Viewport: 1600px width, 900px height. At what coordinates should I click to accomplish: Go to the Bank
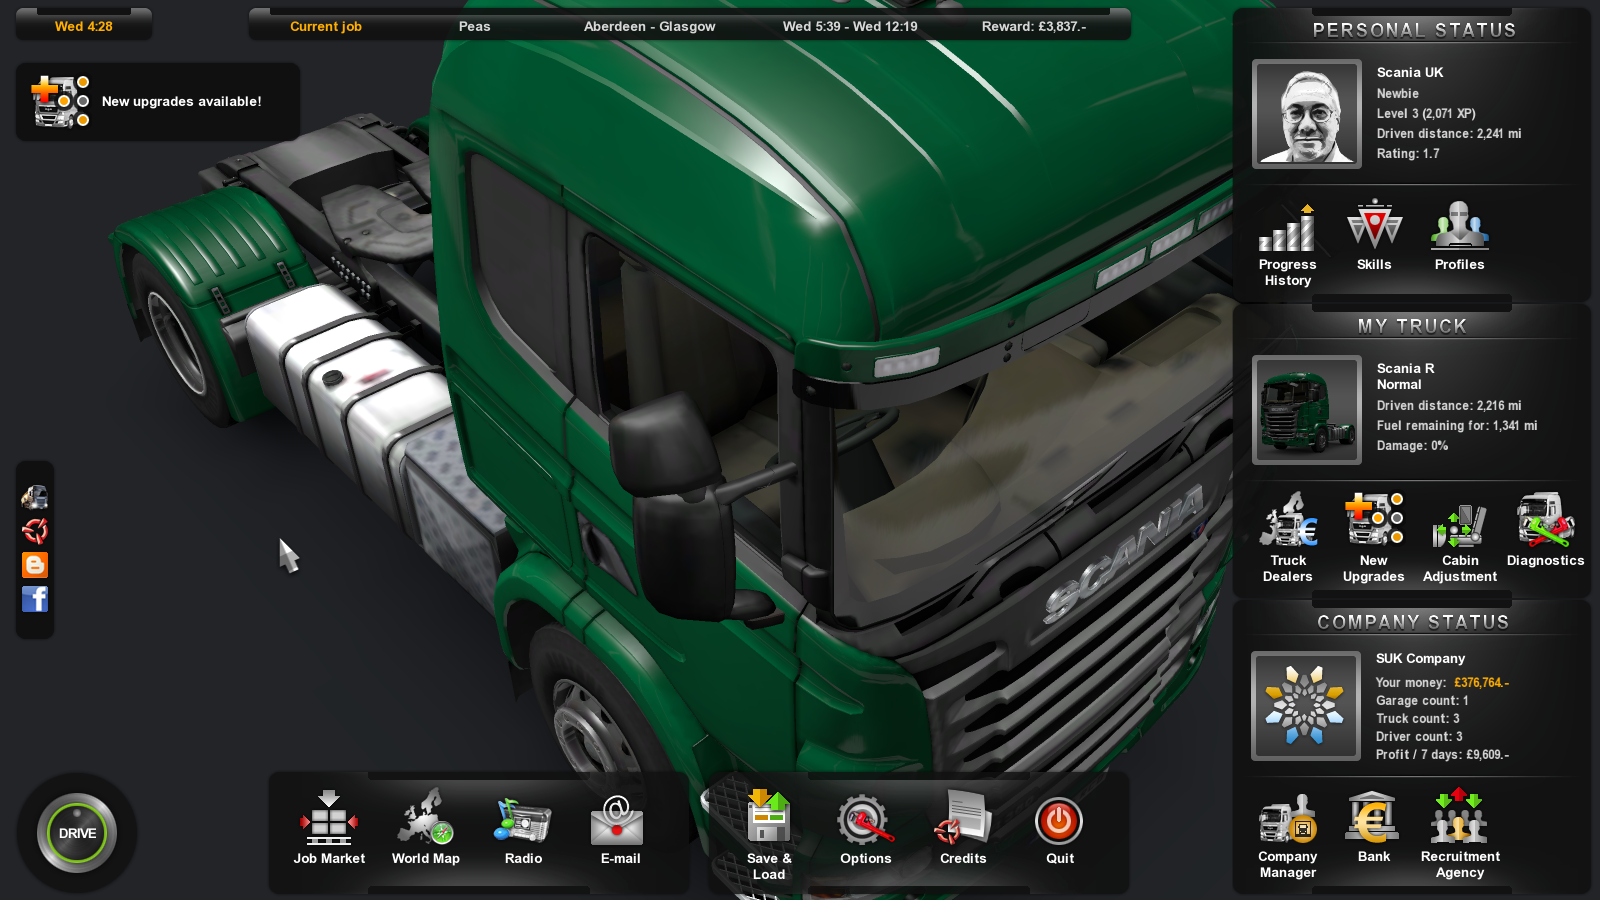(1373, 827)
